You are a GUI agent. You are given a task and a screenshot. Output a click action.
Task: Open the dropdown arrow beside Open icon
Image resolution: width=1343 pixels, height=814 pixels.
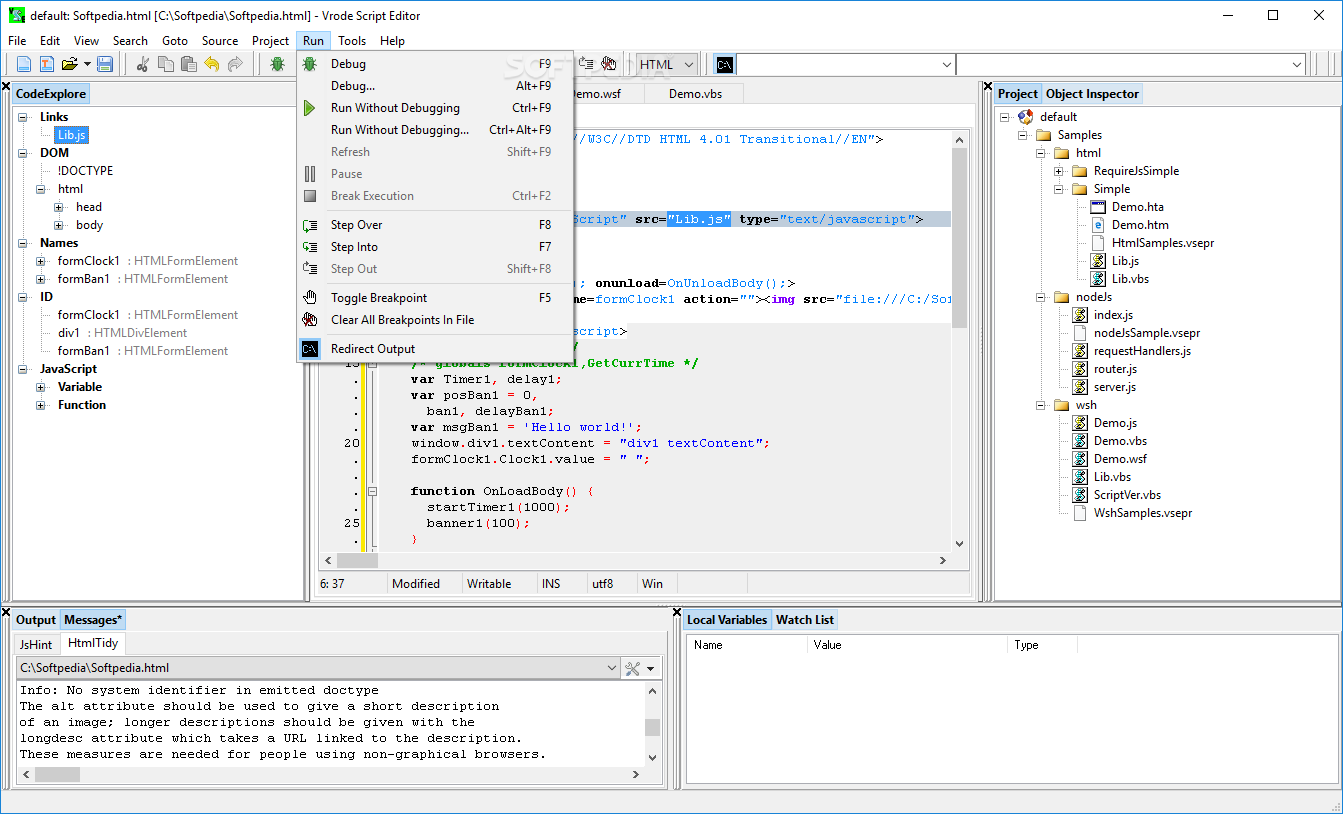[x=87, y=65]
